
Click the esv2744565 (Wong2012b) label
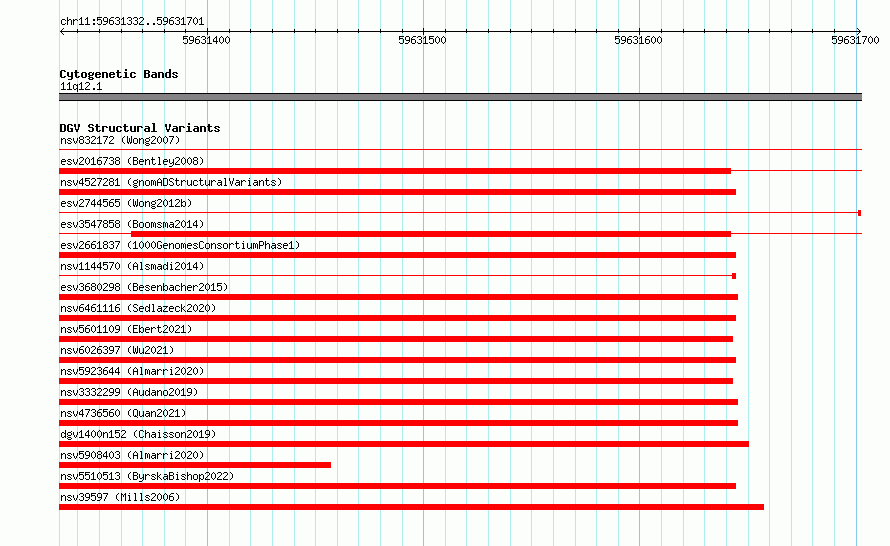(x=126, y=203)
